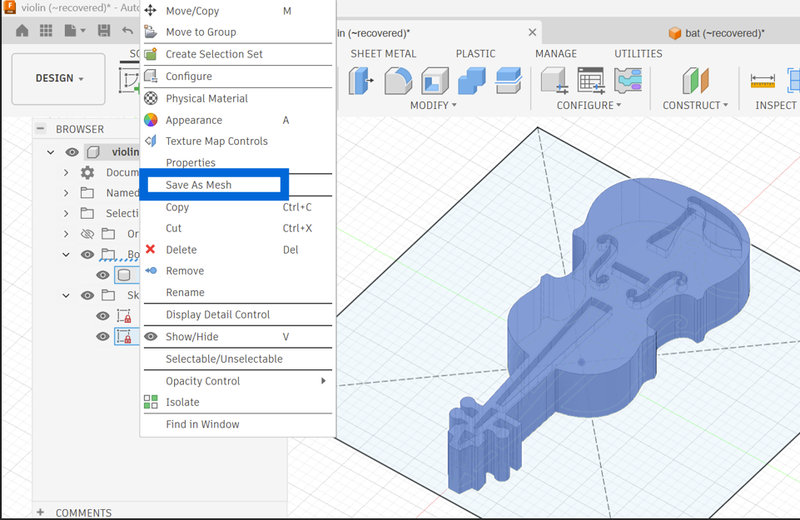Expand the COMMENTS panel
Image resolution: width=800 pixels, height=520 pixels.
pos(40,512)
